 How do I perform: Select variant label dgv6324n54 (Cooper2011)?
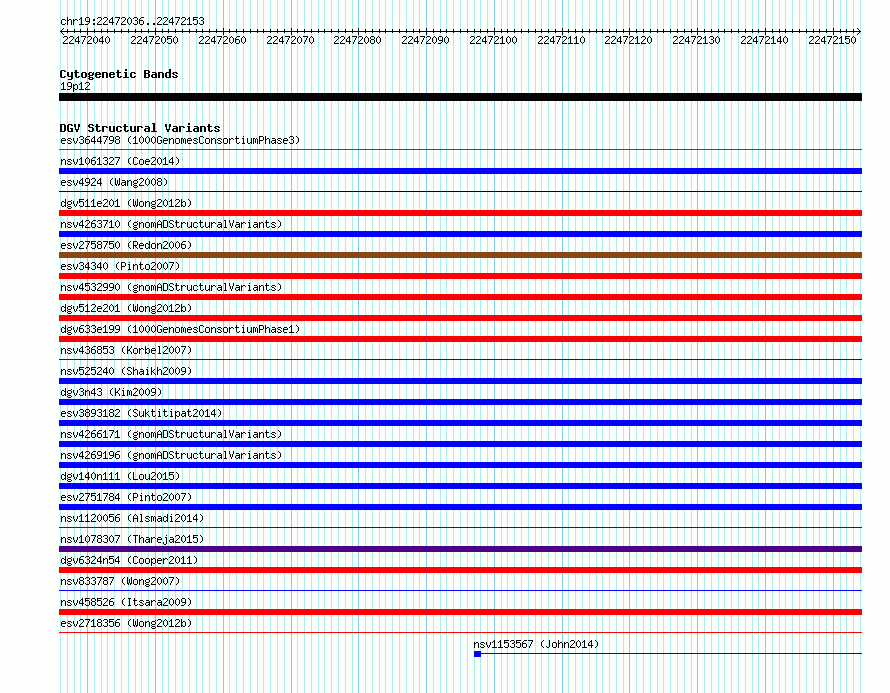(129, 560)
